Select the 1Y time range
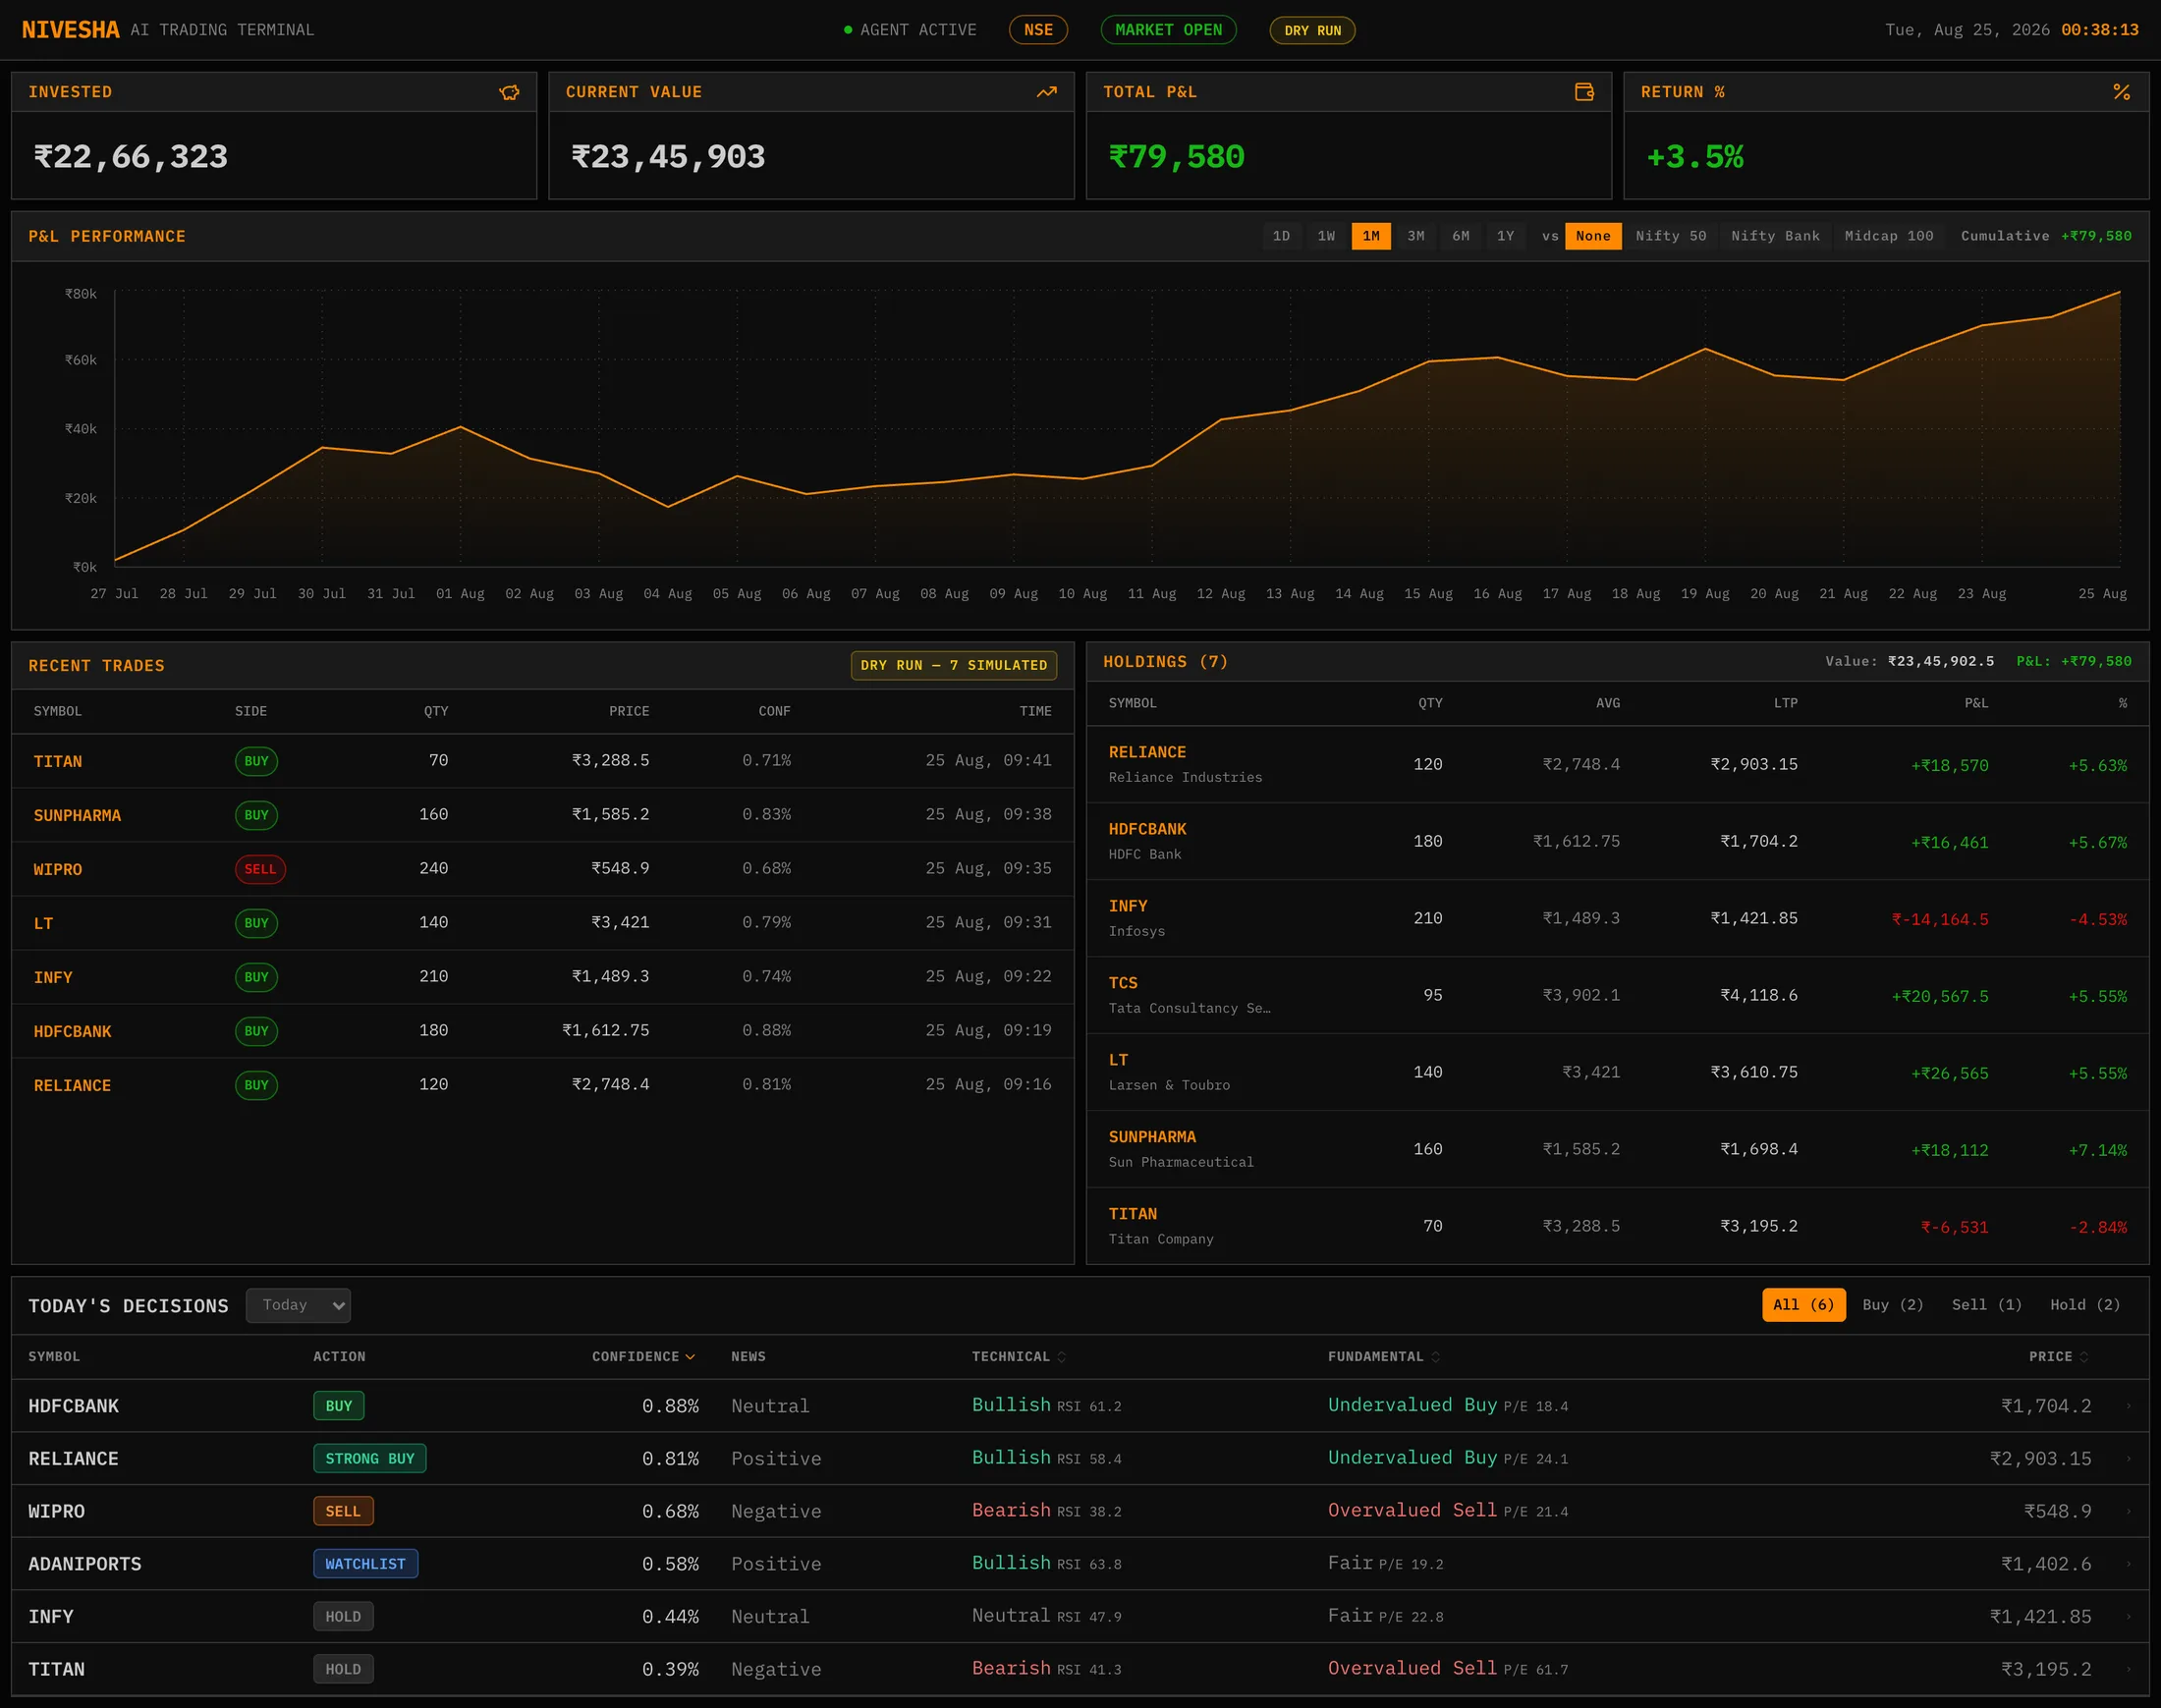 click(x=1506, y=236)
